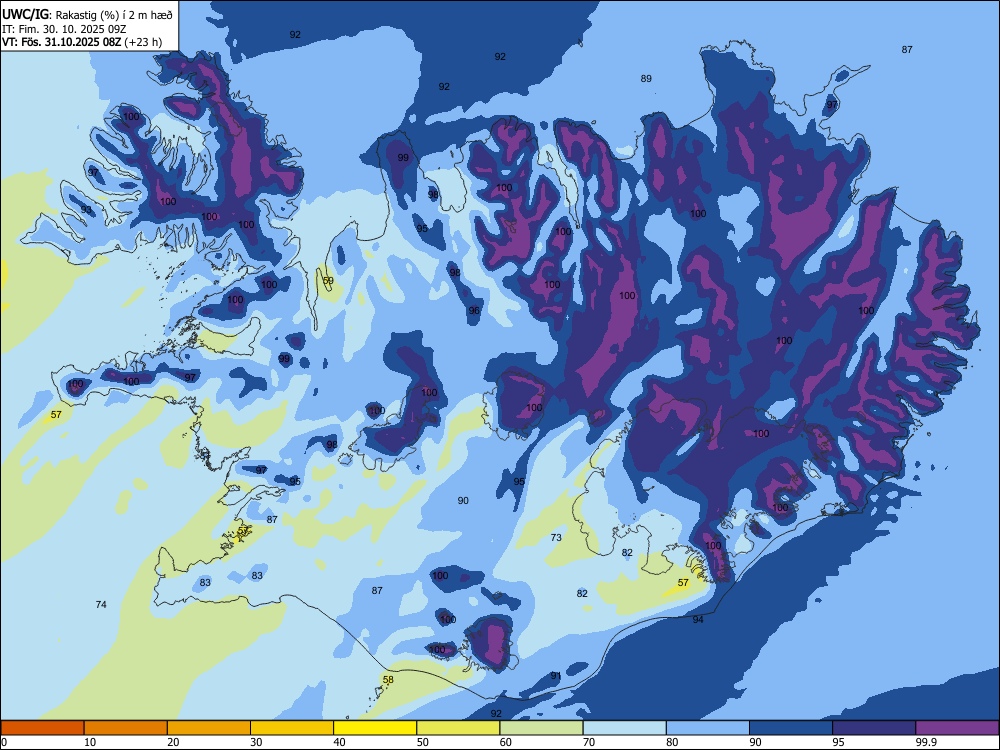Click the valid time 'VT: Fös. 31.10.2025 08Z'
The height and width of the screenshot is (750, 1000).
pyautogui.click(x=61, y=42)
